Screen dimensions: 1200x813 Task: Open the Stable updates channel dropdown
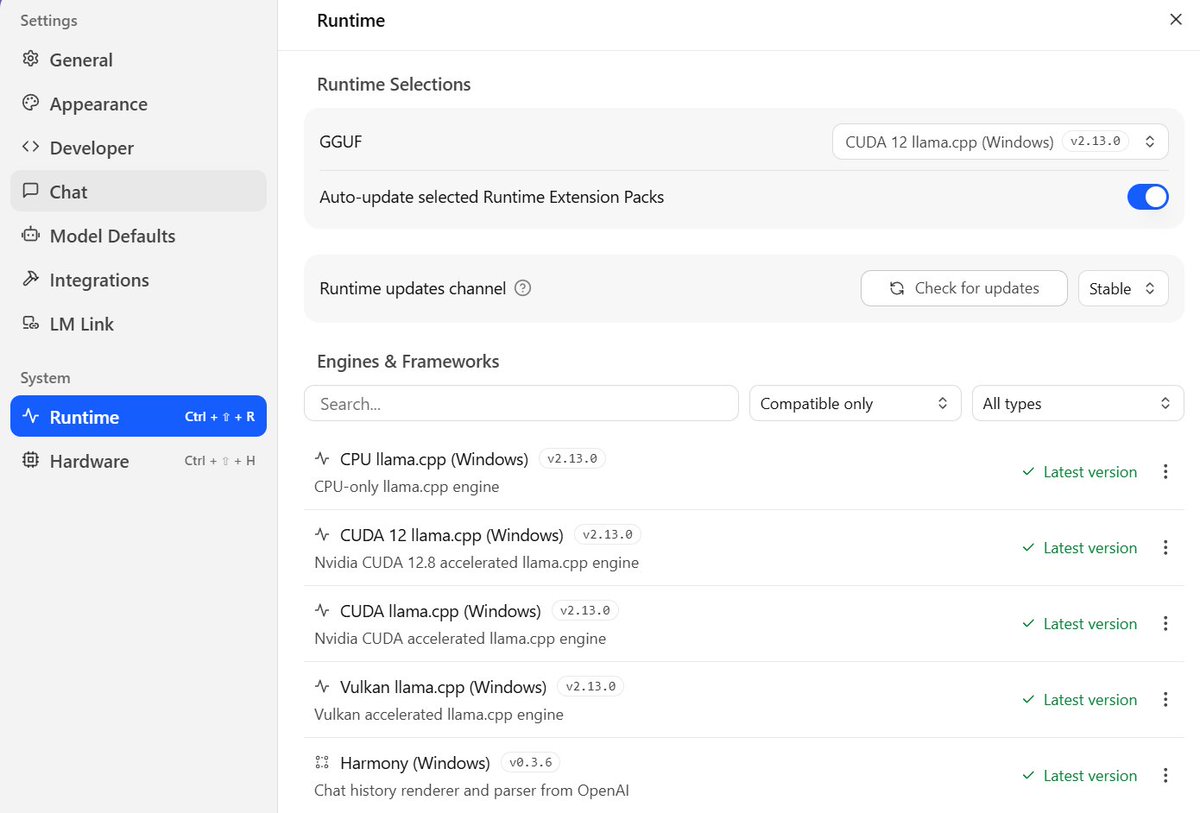[1123, 288]
